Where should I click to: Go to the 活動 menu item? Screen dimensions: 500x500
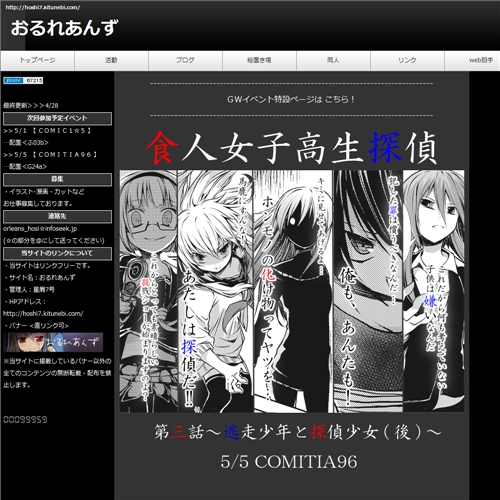[111, 60]
